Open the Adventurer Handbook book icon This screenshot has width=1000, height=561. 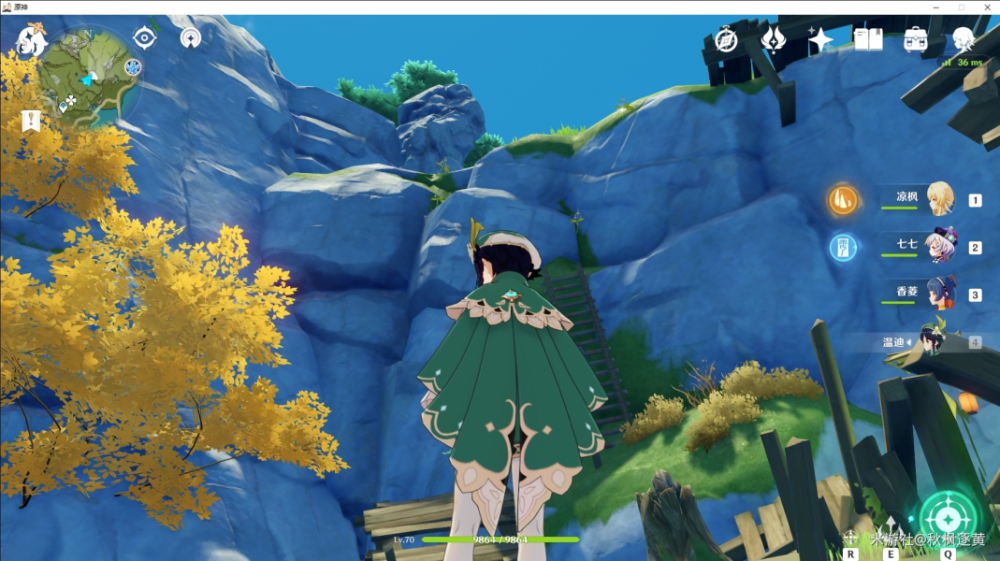868,40
